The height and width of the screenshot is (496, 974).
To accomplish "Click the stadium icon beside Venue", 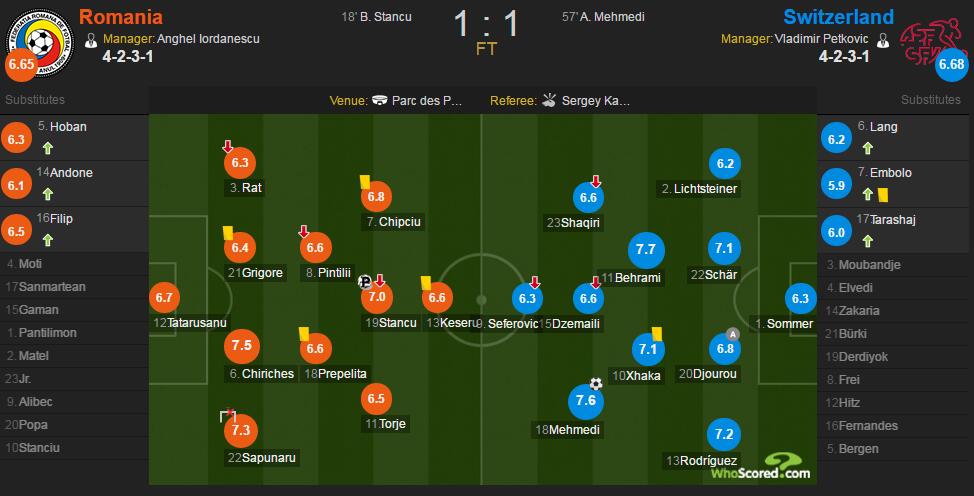I will click(380, 101).
